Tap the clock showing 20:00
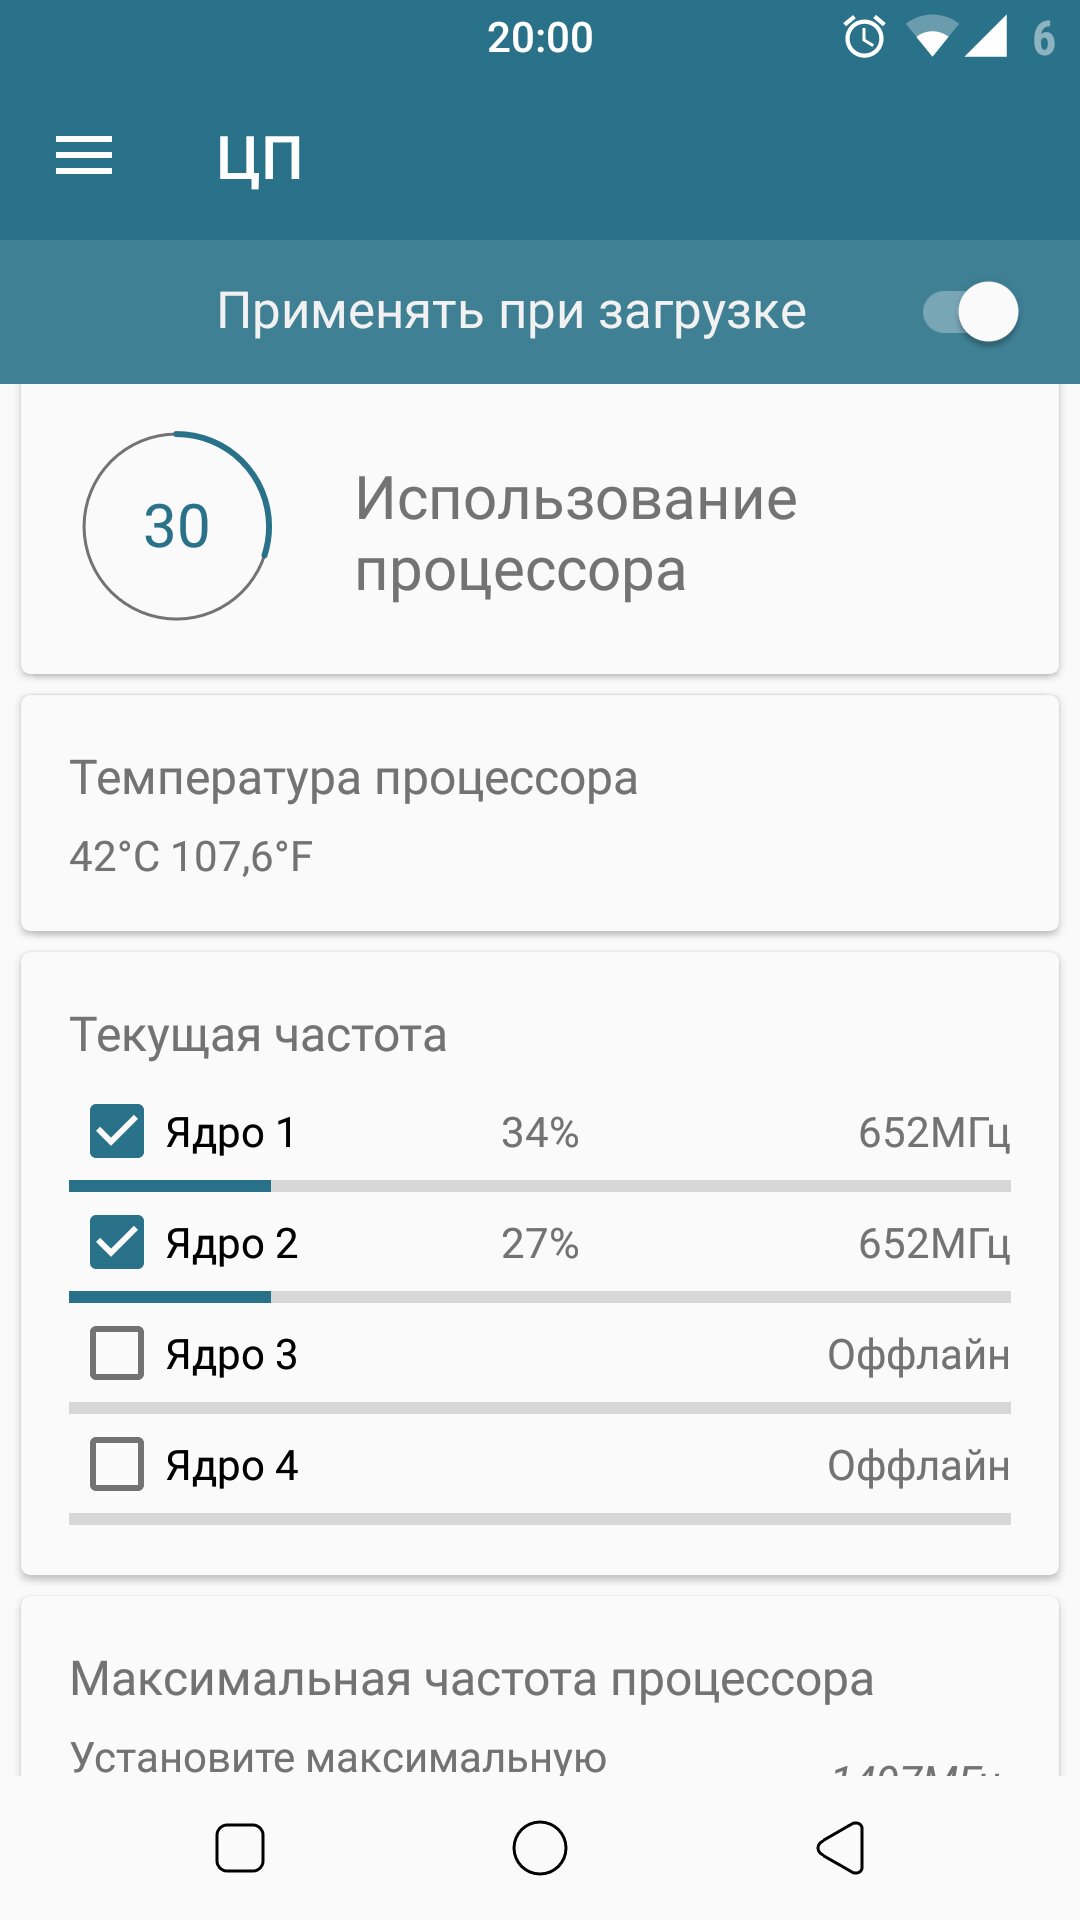The width and height of the screenshot is (1080, 1920). (540, 38)
